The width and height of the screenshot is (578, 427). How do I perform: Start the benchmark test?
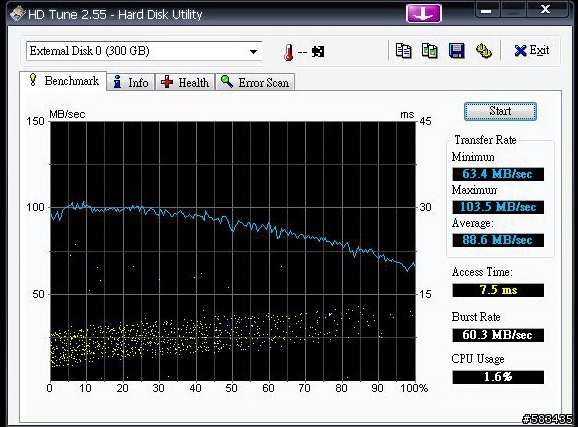coord(500,111)
